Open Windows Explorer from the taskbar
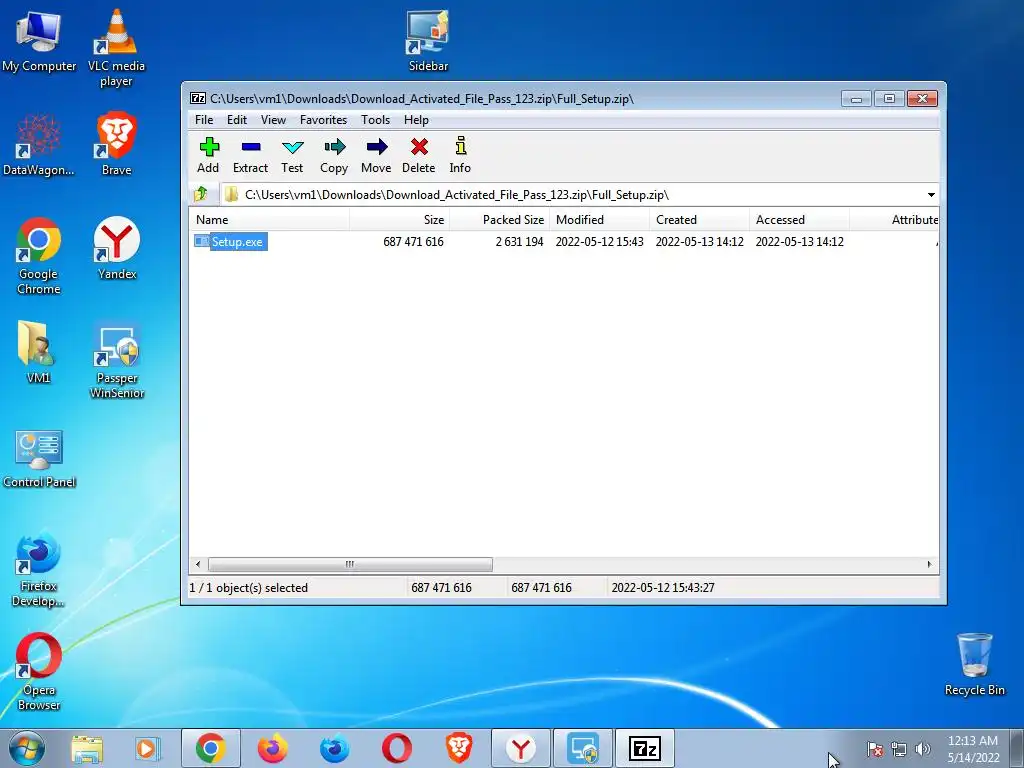The image size is (1024, 768). click(87, 748)
